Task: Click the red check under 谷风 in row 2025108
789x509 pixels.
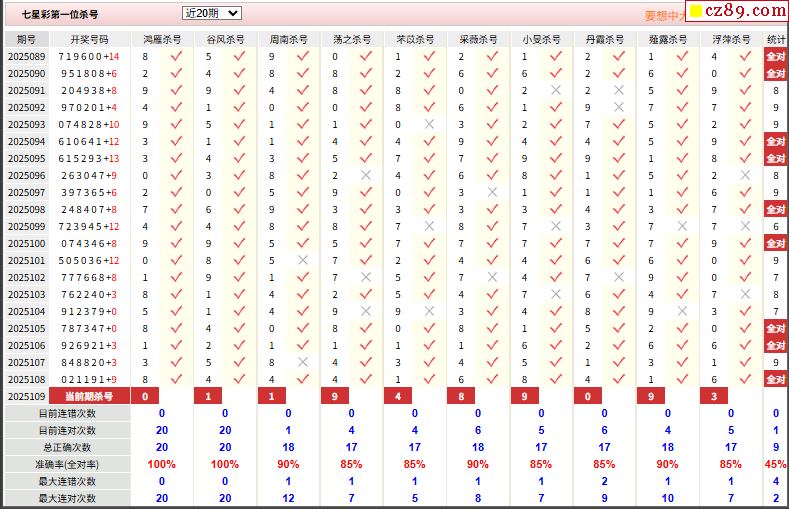Action: [x=240, y=379]
